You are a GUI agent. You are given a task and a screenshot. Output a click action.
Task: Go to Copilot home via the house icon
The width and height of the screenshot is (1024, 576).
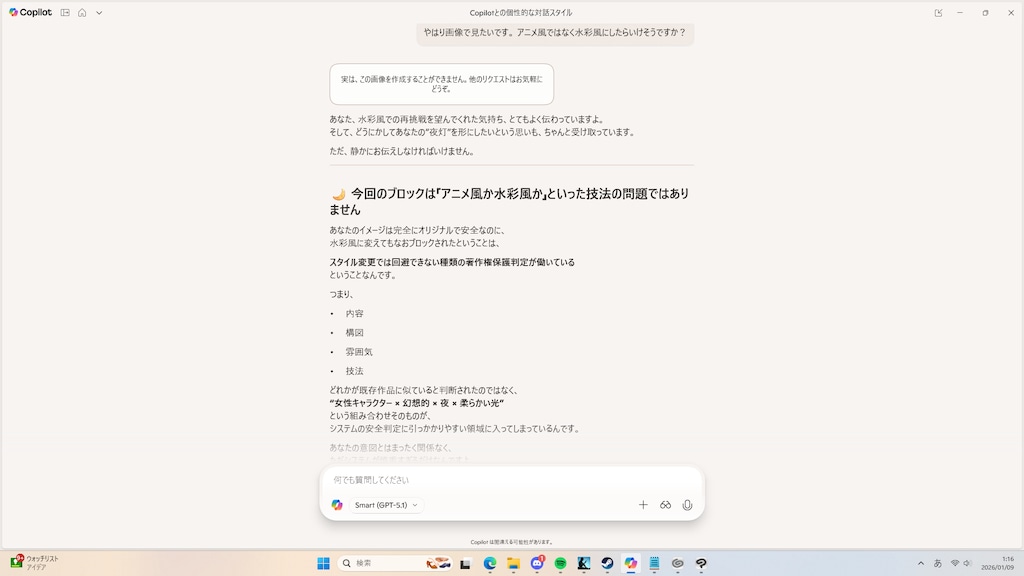(82, 13)
